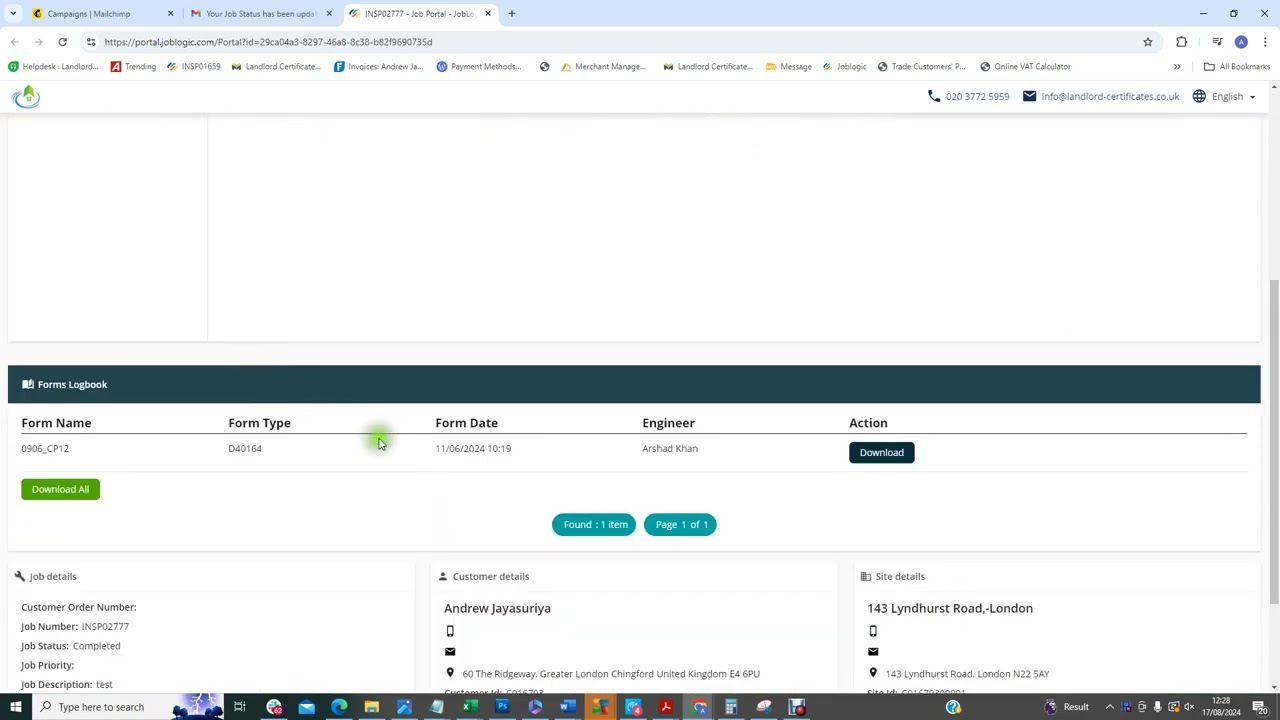The image size is (1280, 720).
Task: Click the page vertical scrollbar thumb
Action: click(1273, 441)
